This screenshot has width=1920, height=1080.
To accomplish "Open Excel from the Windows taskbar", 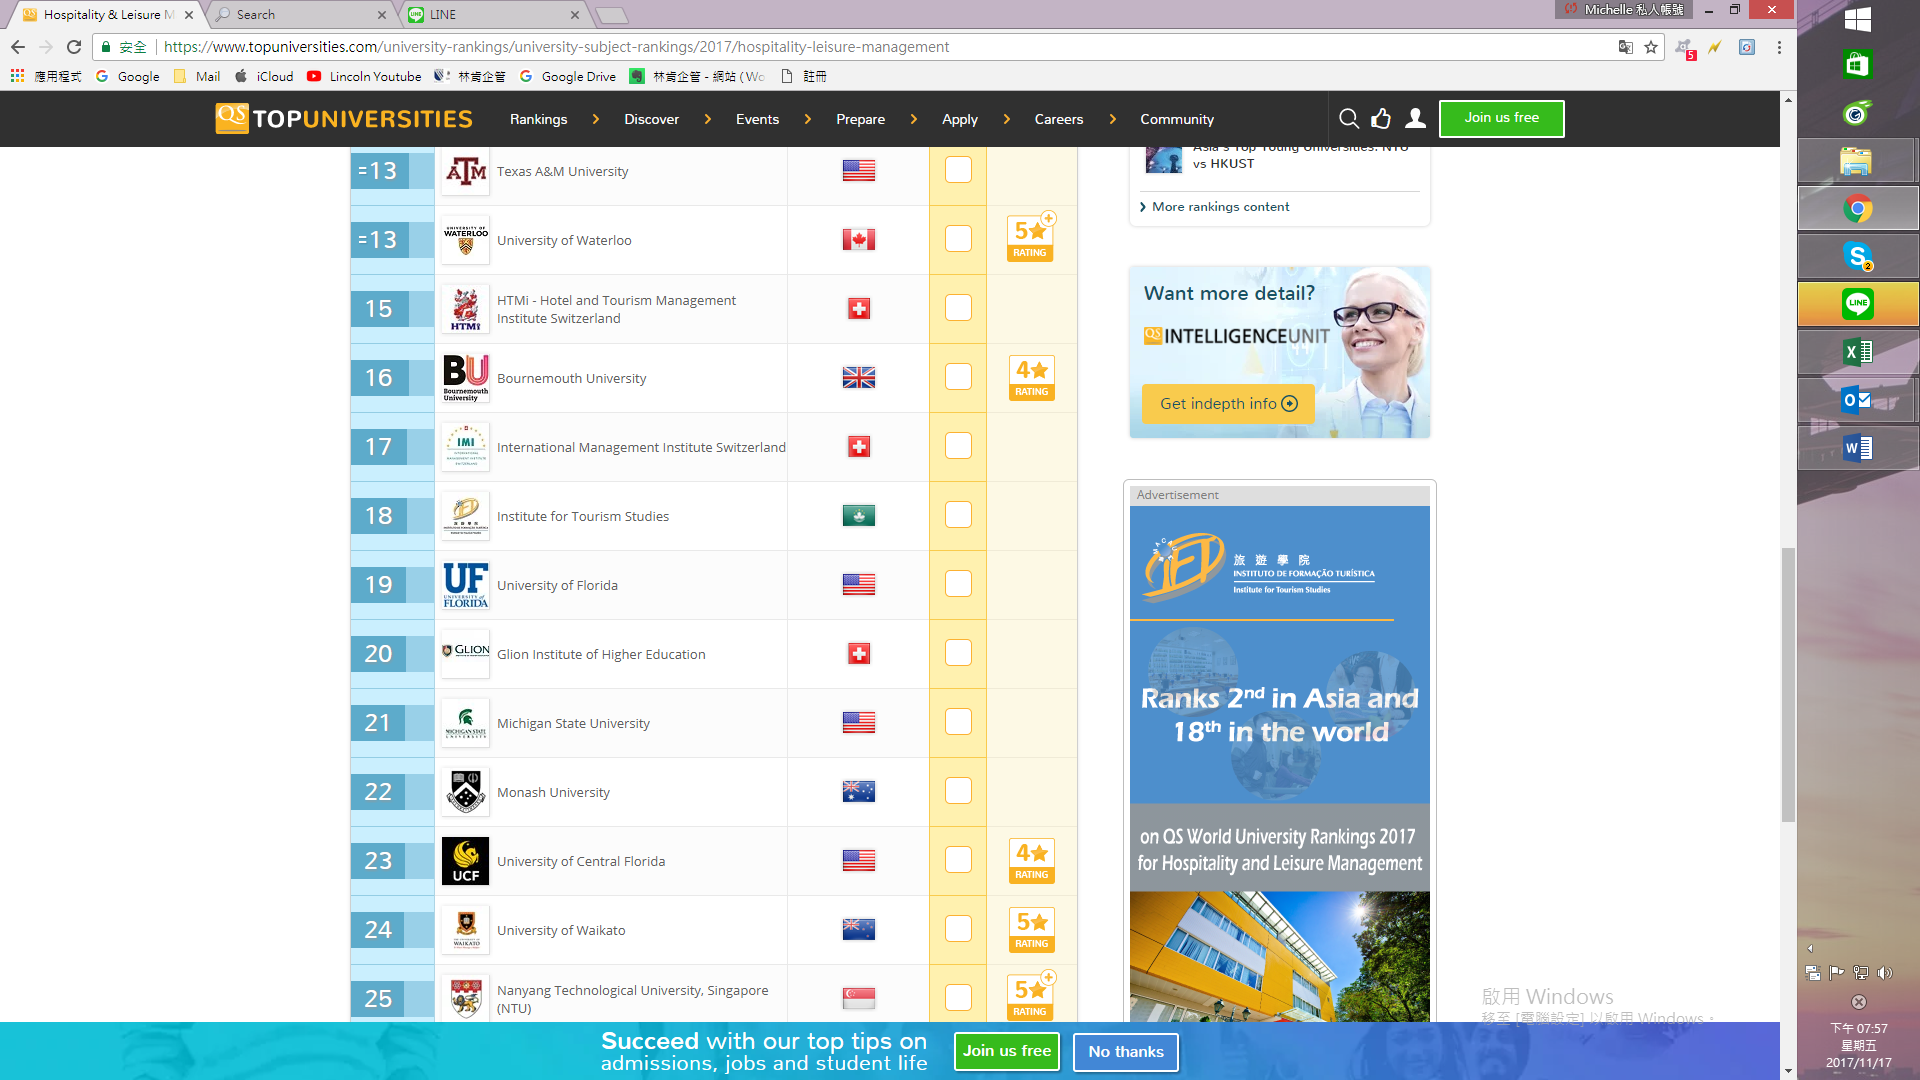I will tap(1857, 352).
